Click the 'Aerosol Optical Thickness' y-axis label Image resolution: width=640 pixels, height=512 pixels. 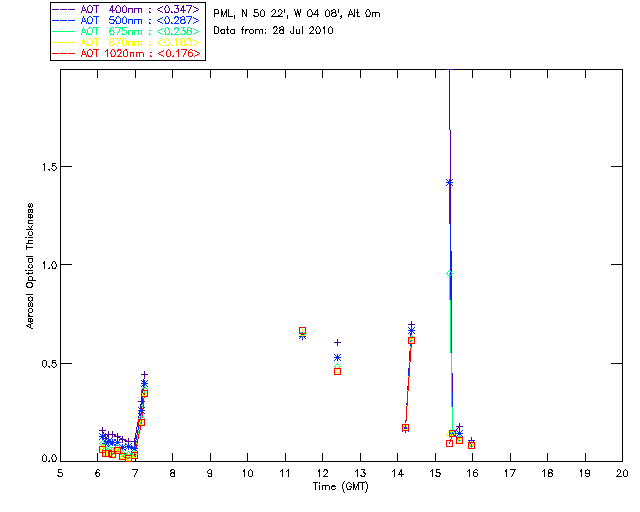click(30, 266)
